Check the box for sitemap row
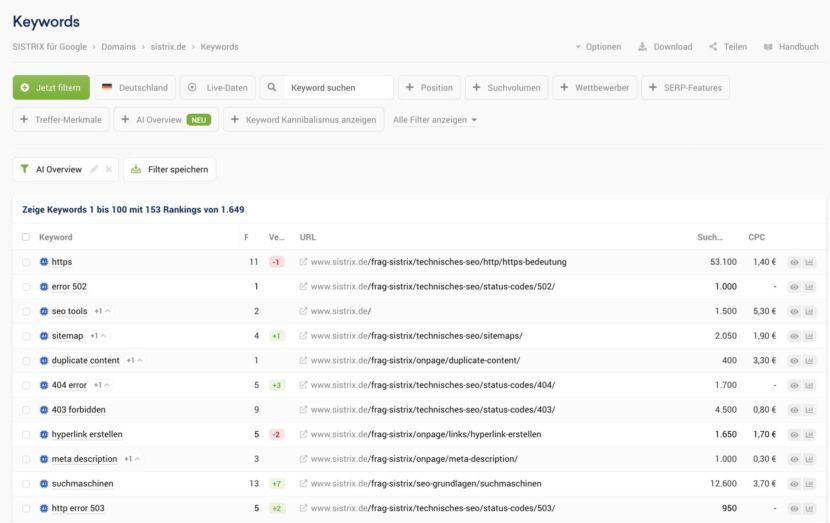 coord(26,336)
